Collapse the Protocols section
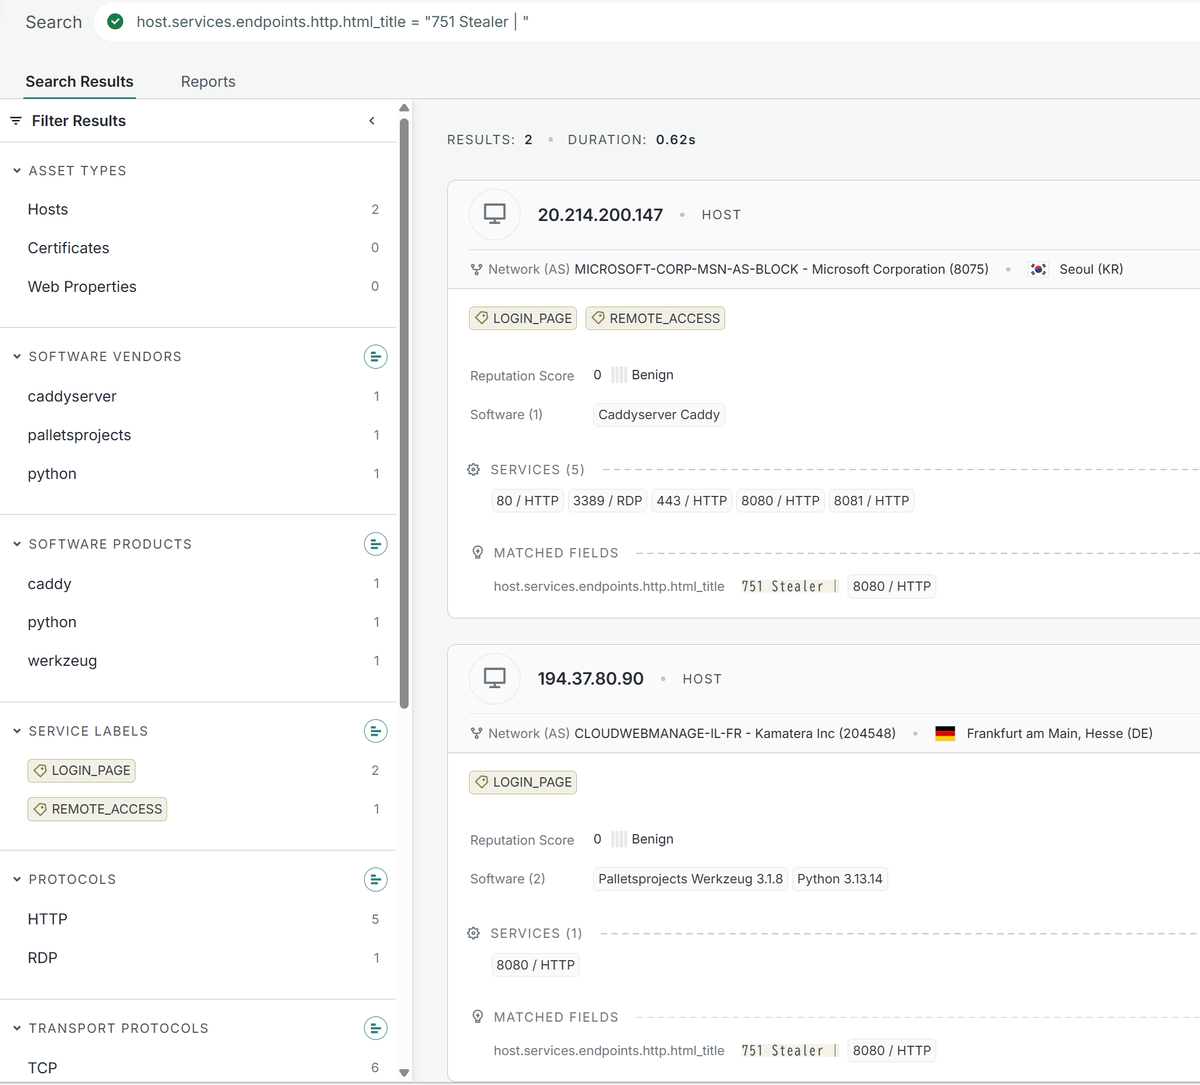The width and height of the screenshot is (1200, 1085). point(17,879)
